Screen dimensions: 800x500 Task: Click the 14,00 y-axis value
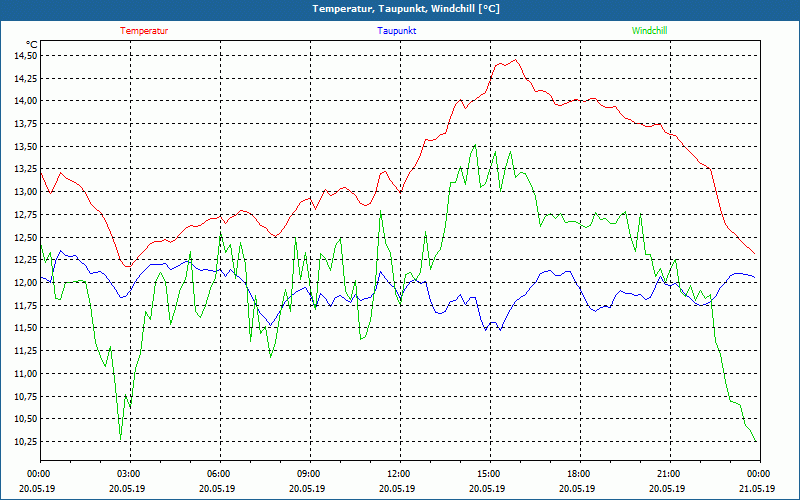(26, 101)
